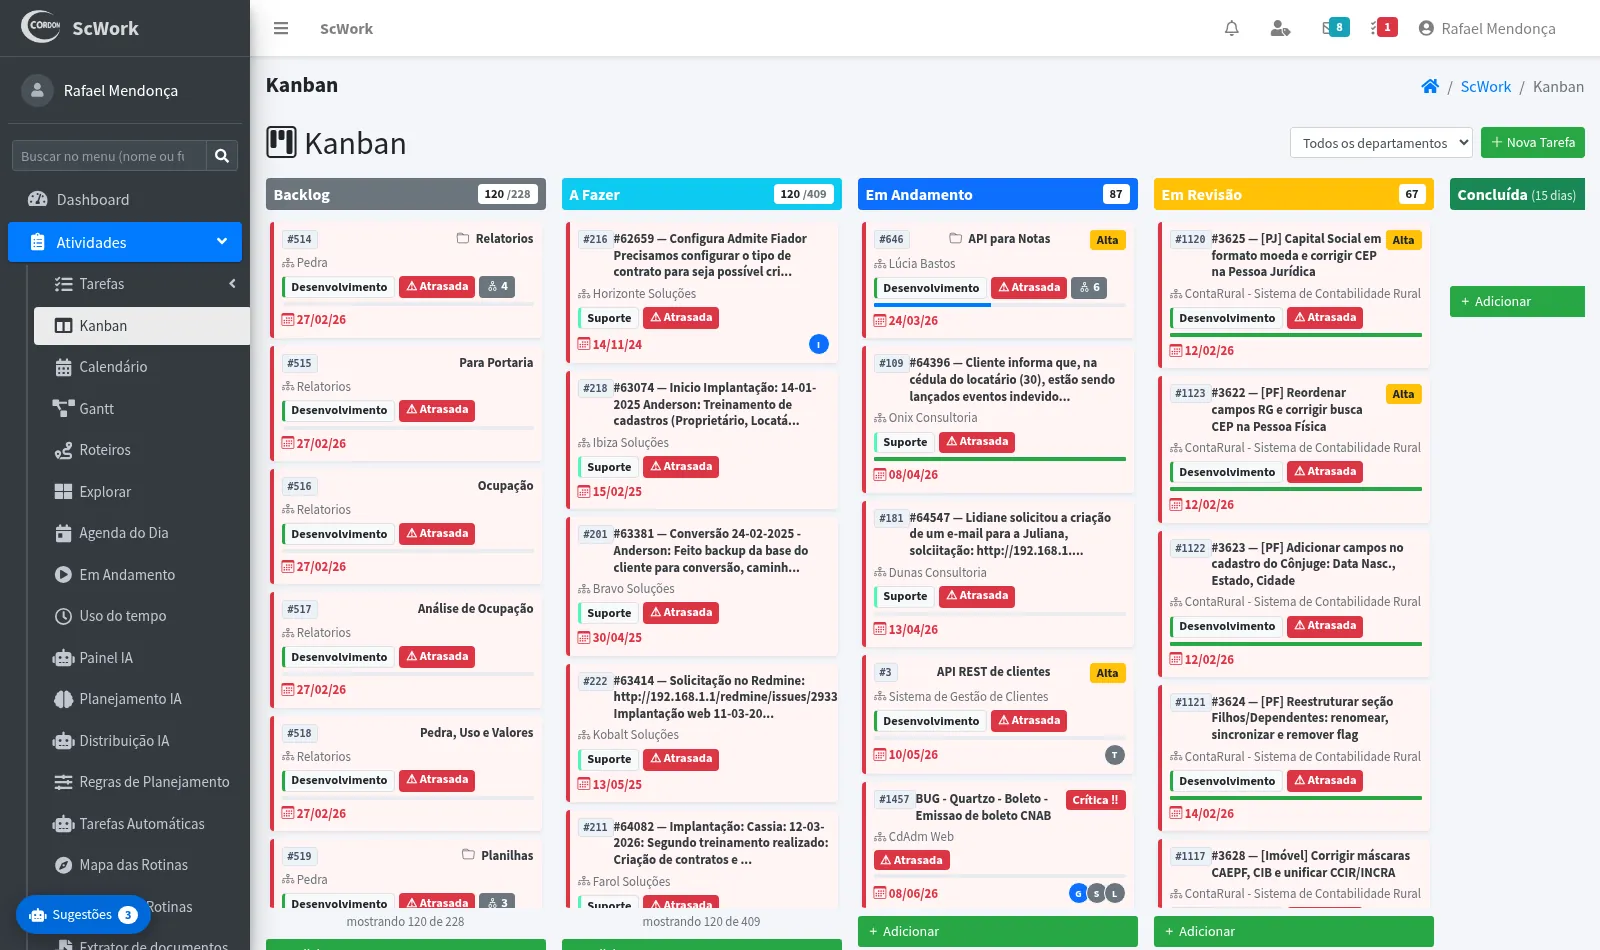
Task: Open the notifications bell
Action: pos(1232,28)
